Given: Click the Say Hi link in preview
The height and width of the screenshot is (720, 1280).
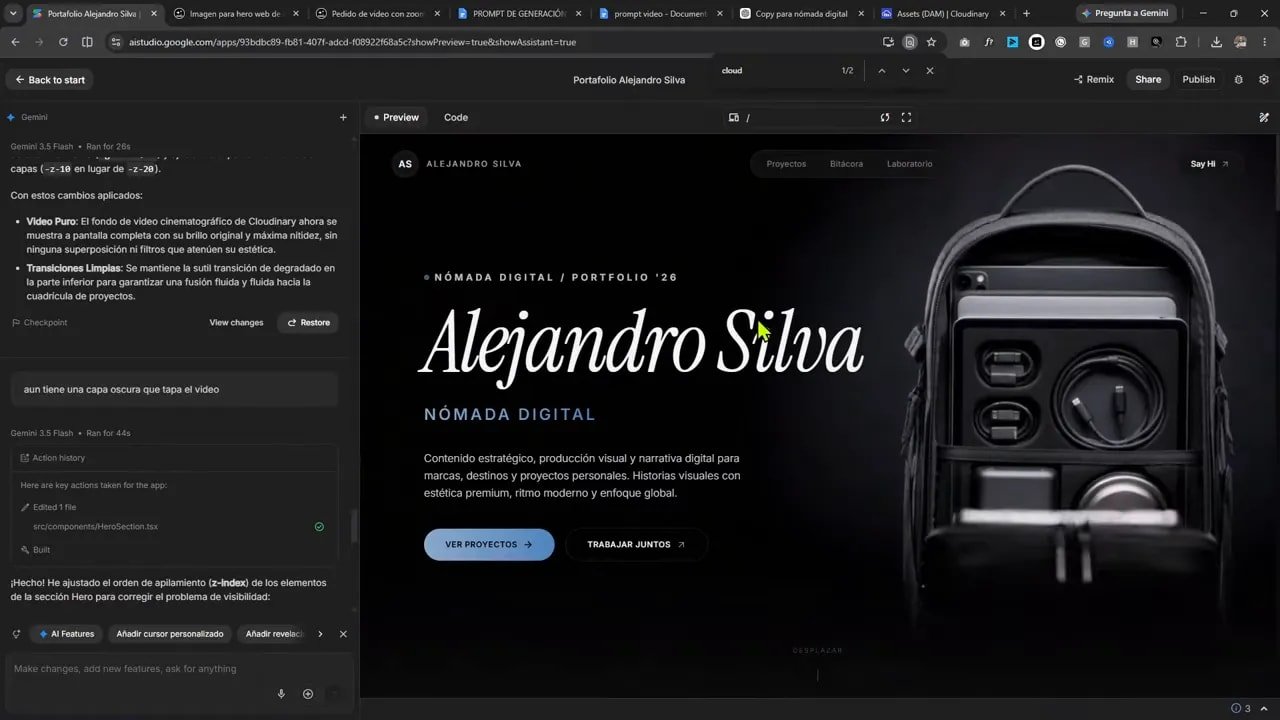Looking at the screenshot, I should (x=1210, y=164).
